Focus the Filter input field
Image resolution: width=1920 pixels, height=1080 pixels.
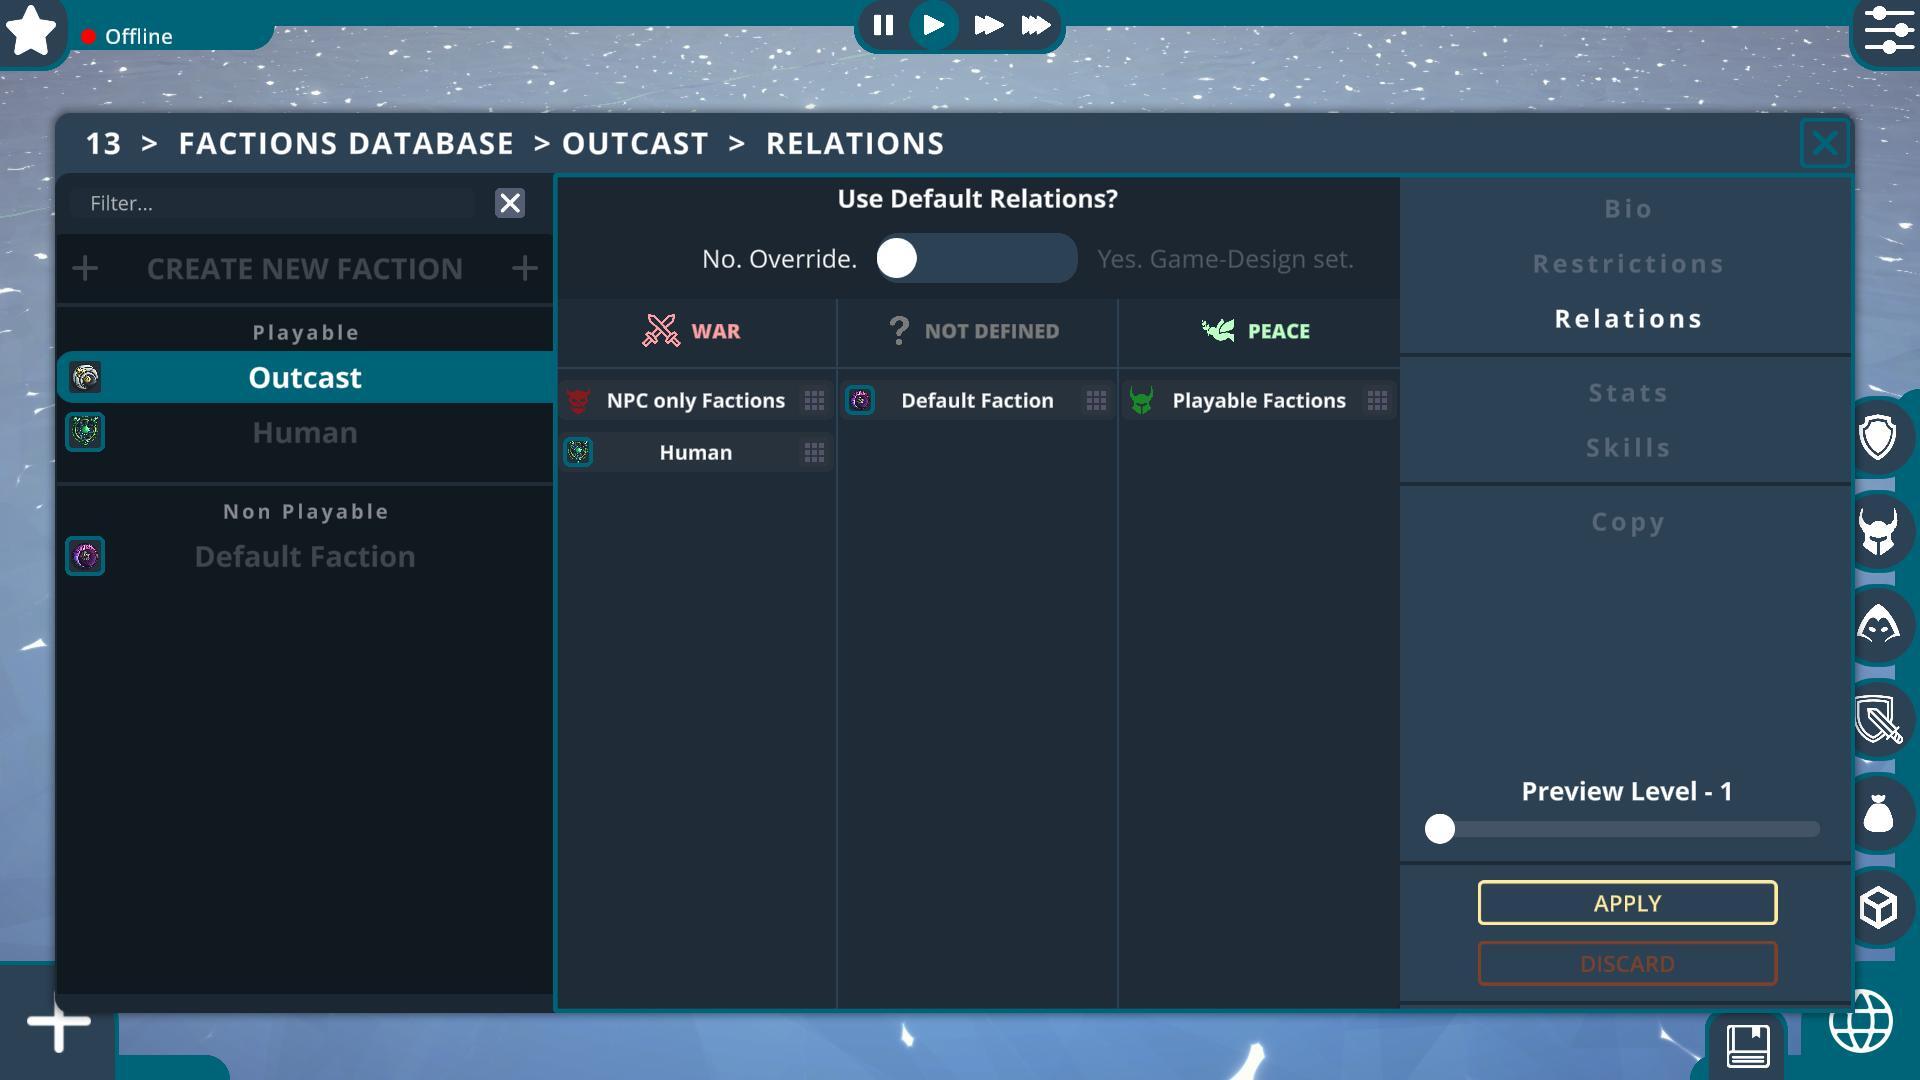(272, 203)
